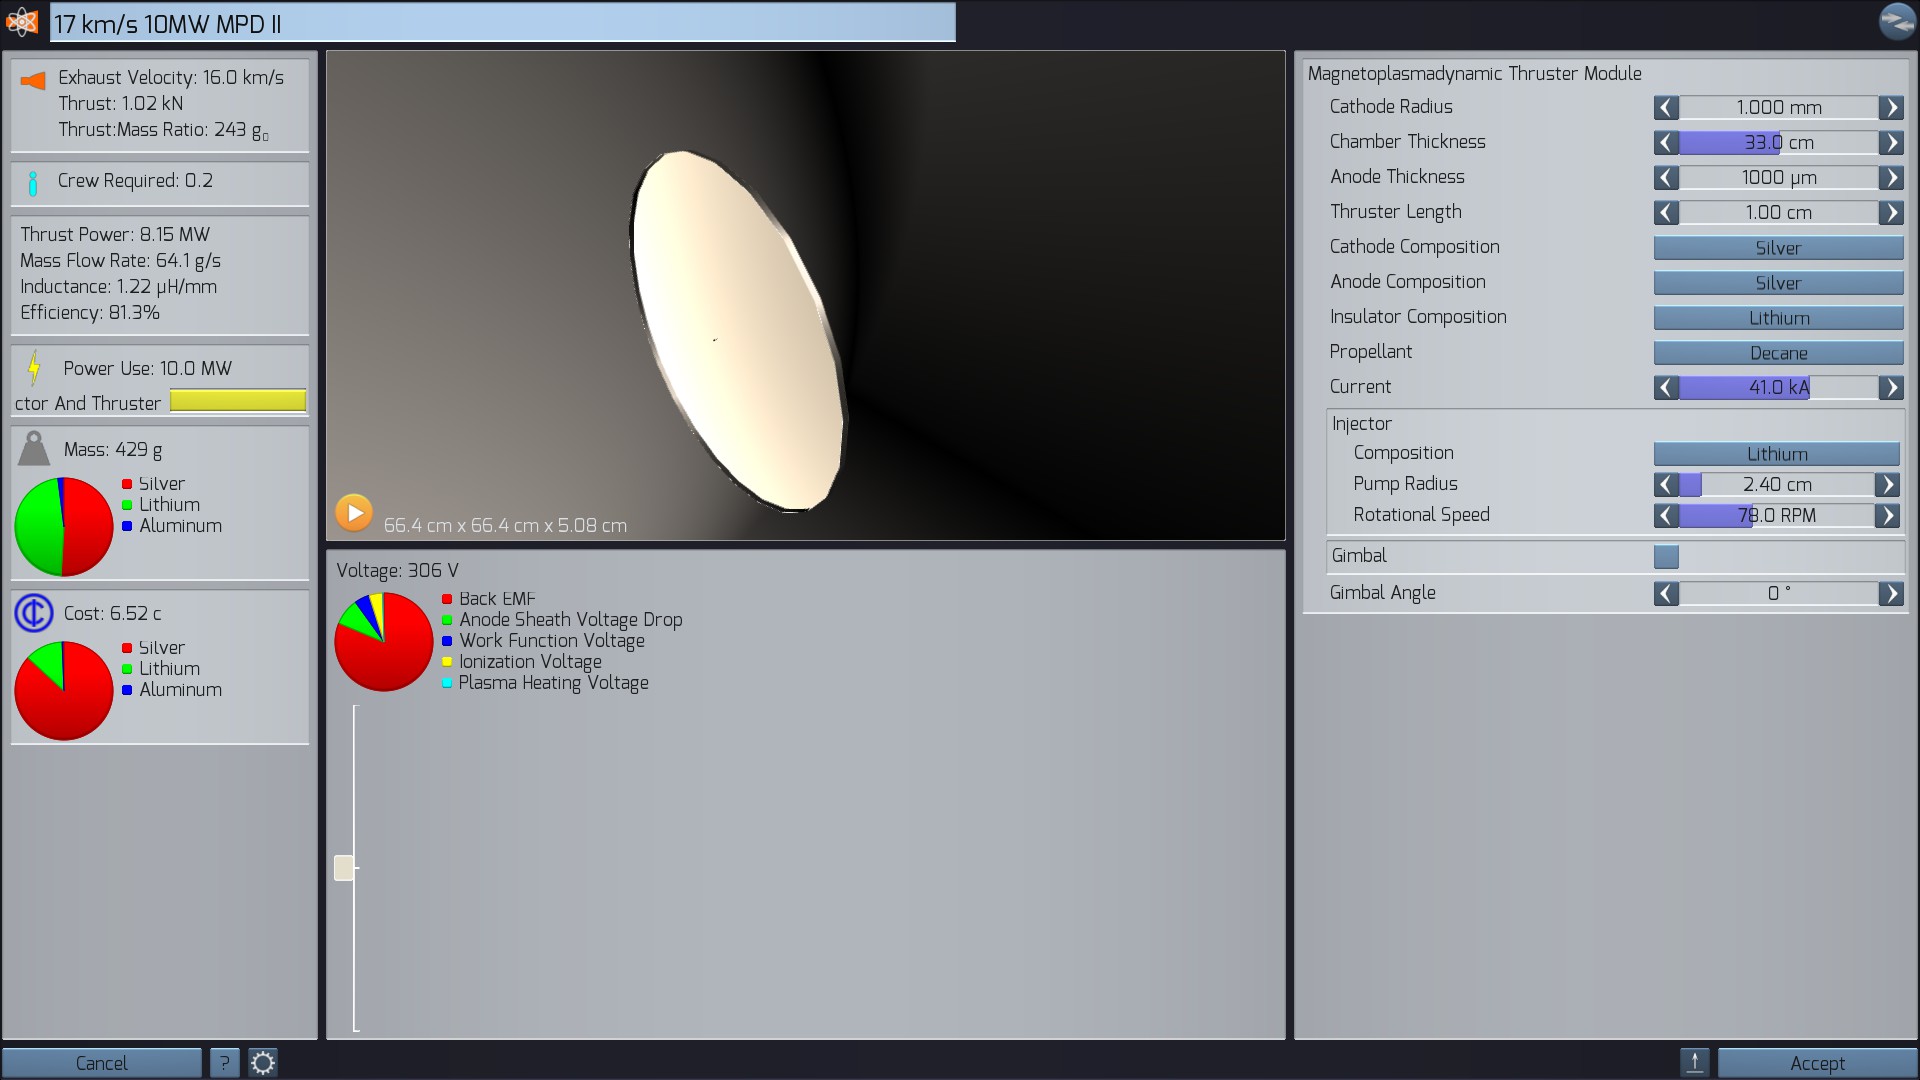This screenshot has width=1920, height=1080.
Task: Open the help question mark button
Action: coord(224,1062)
